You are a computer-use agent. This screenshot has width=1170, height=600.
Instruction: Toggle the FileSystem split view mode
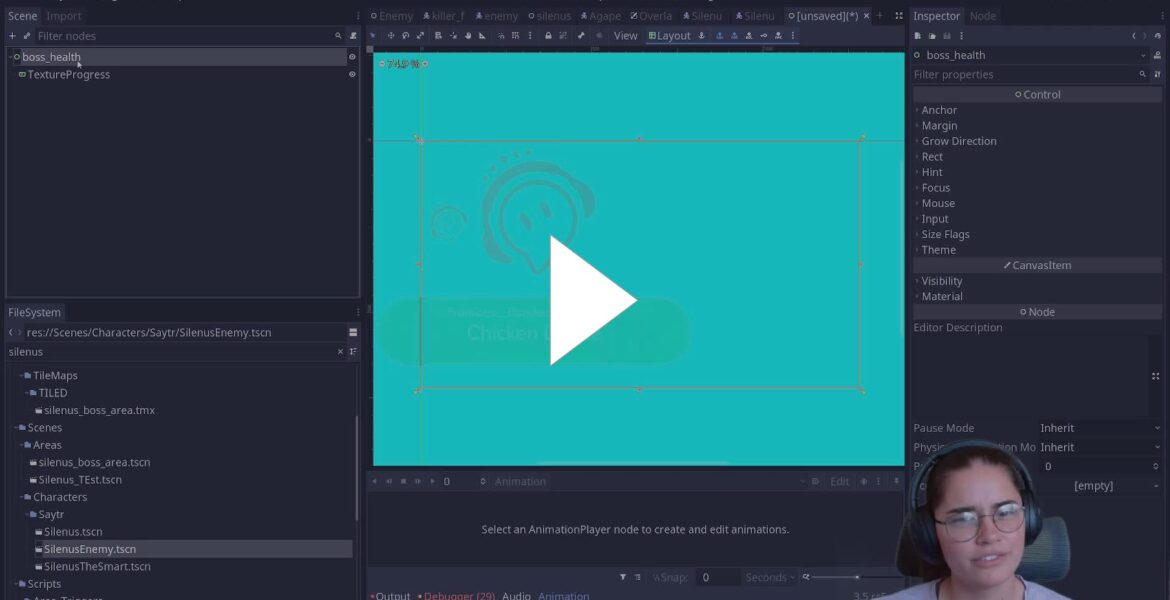pyautogui.click(x=353, y=333)
